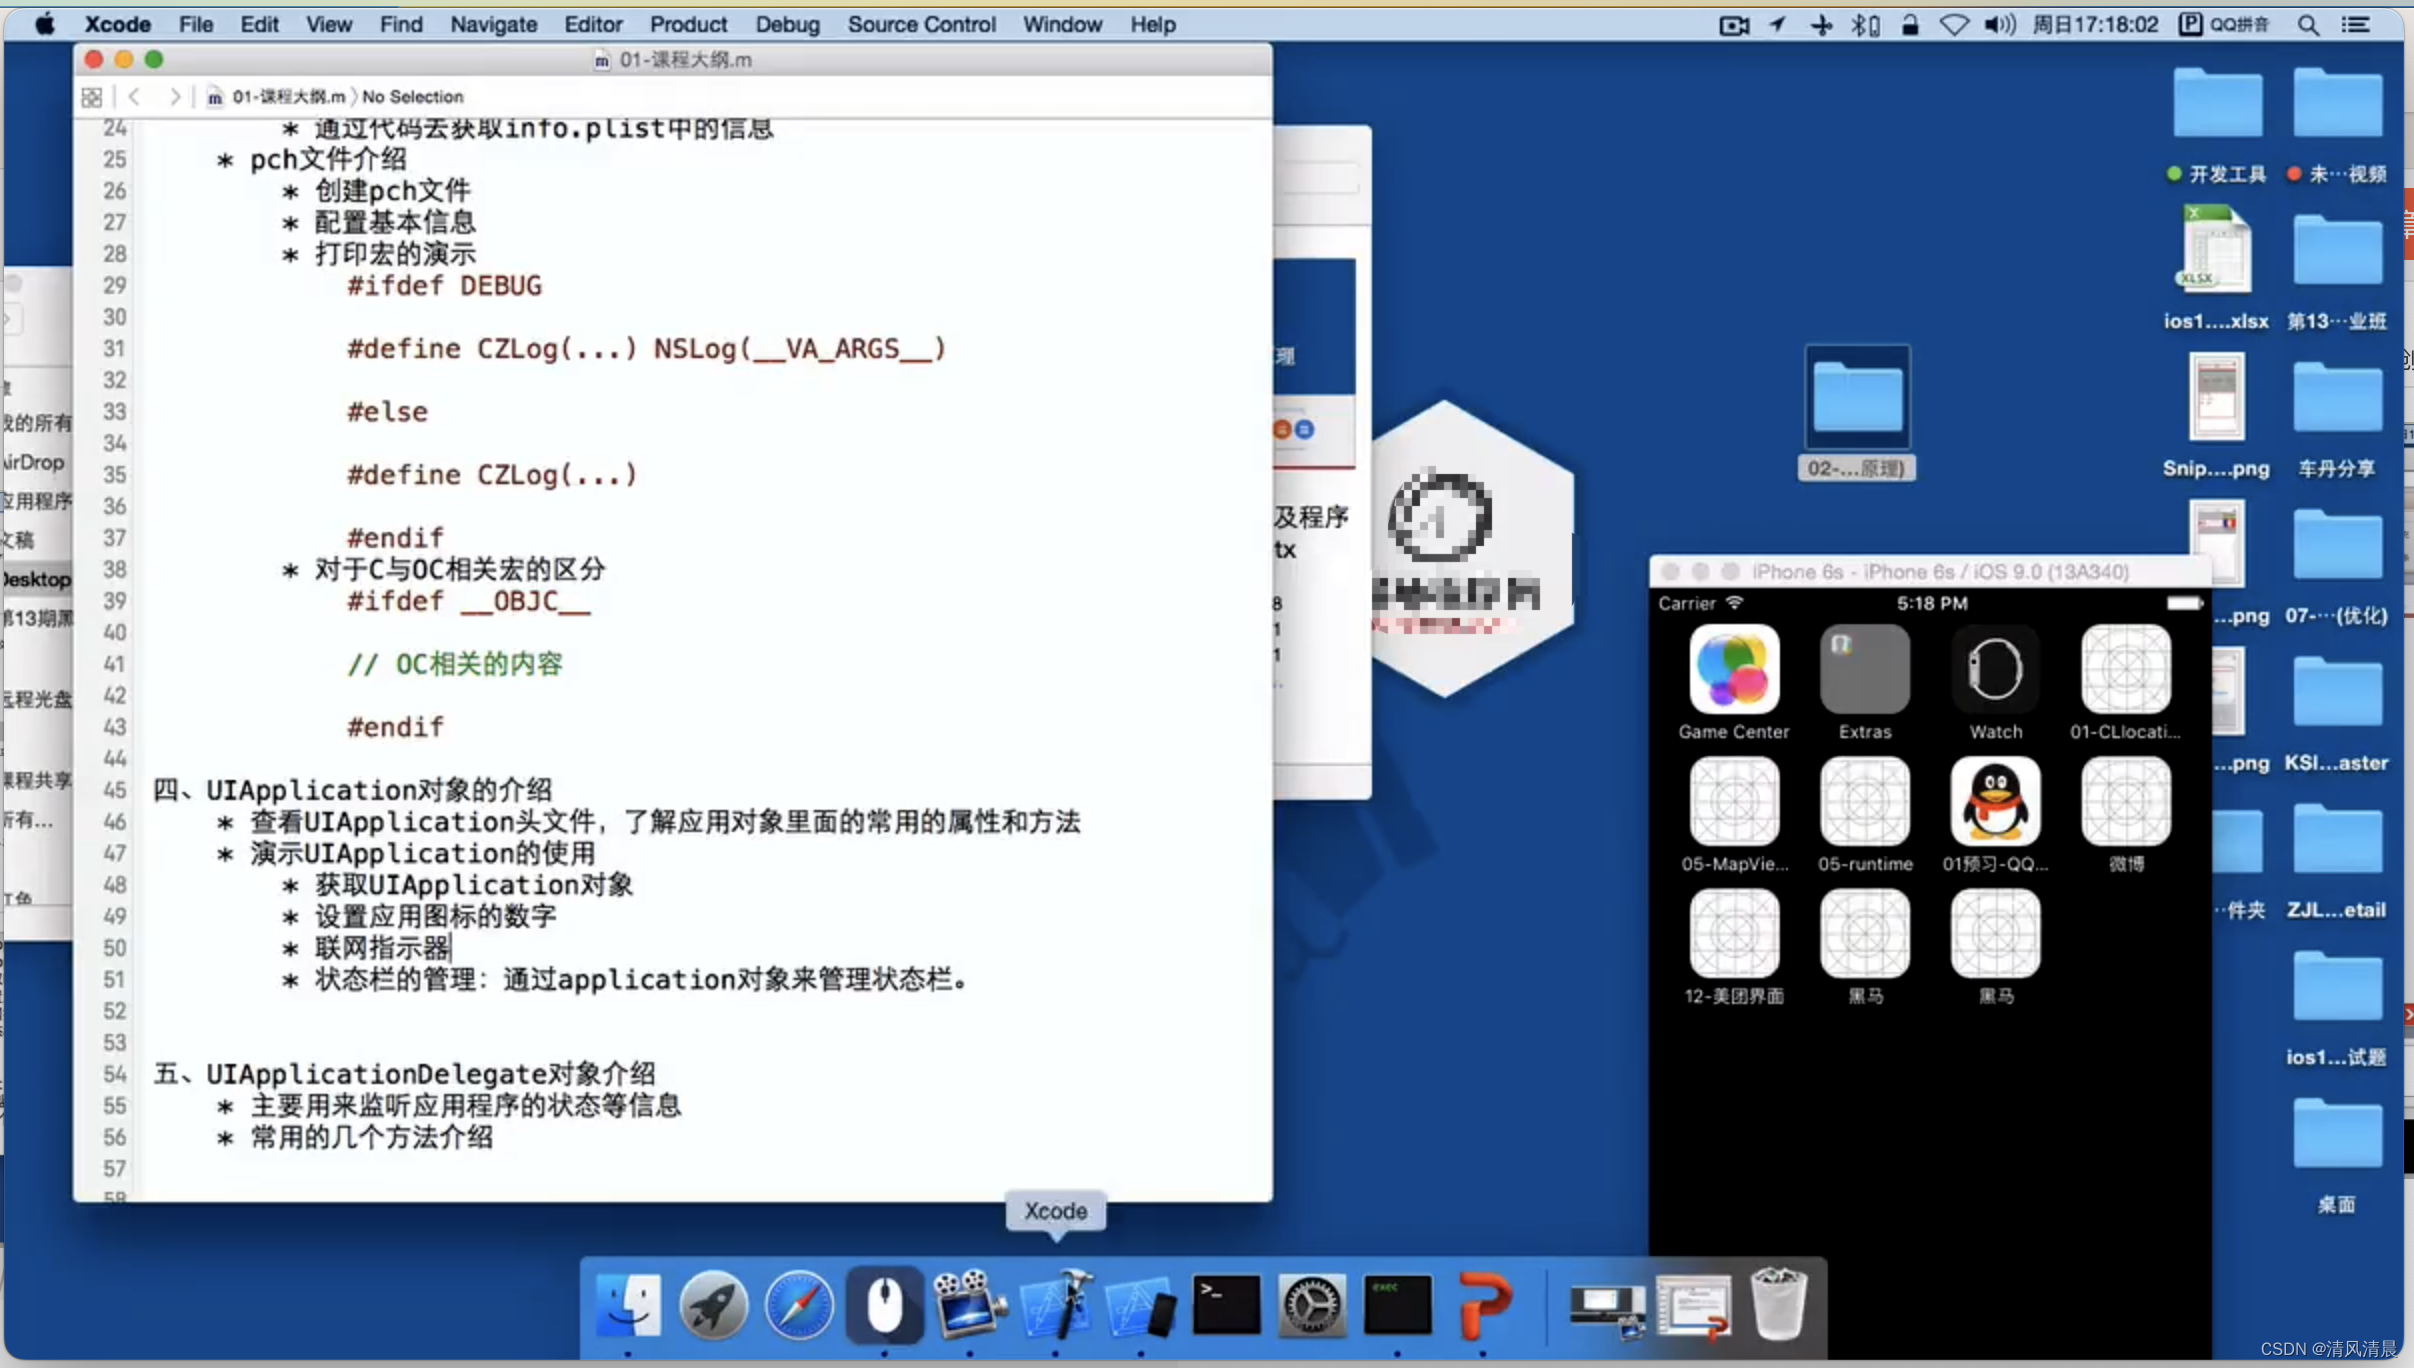
Task: Open Finder from the Dock
Action: point(628,1305)
